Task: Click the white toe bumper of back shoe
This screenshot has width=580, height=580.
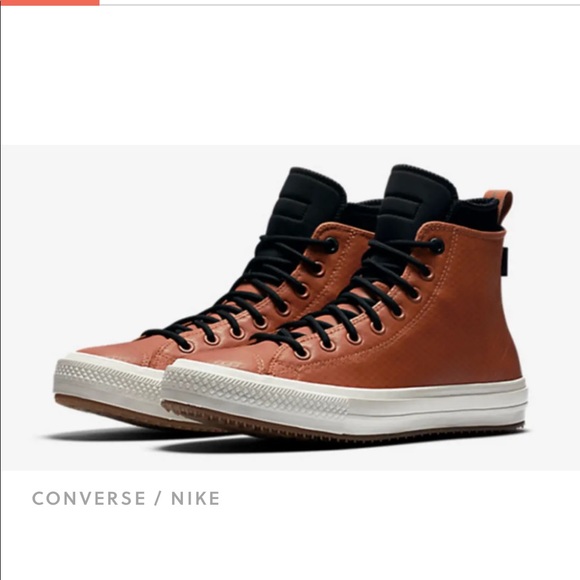Action: tap(109, 375)
